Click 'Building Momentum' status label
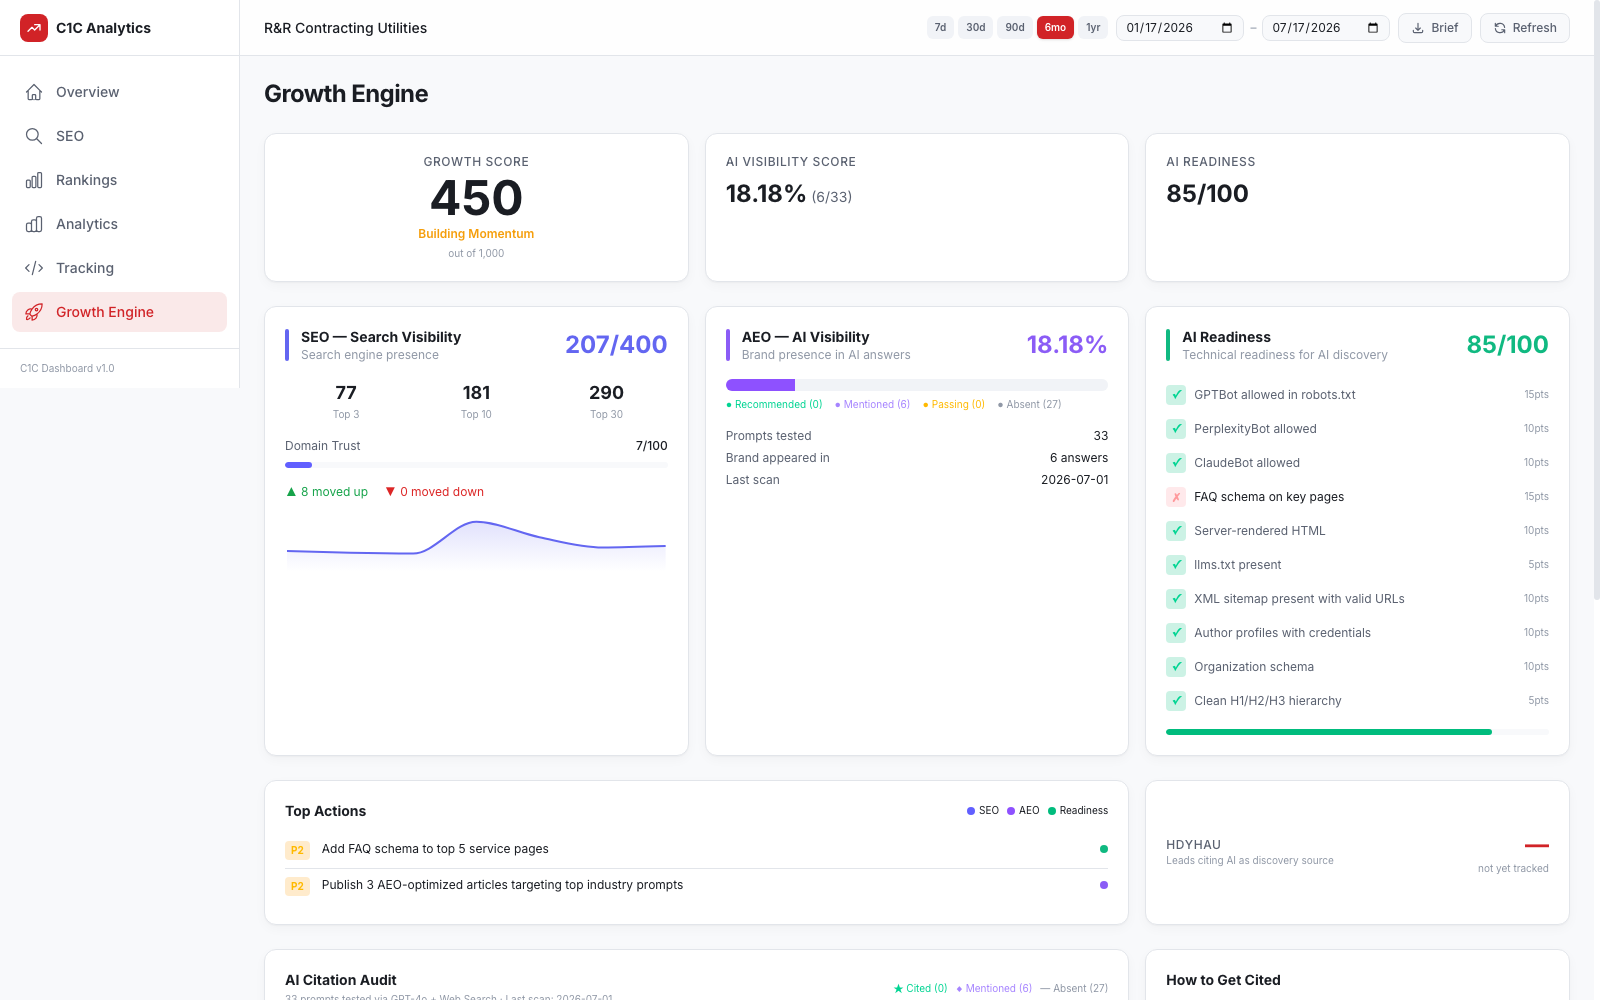The width and height of the screenshot is (1600, 1000). pos(476,234)
